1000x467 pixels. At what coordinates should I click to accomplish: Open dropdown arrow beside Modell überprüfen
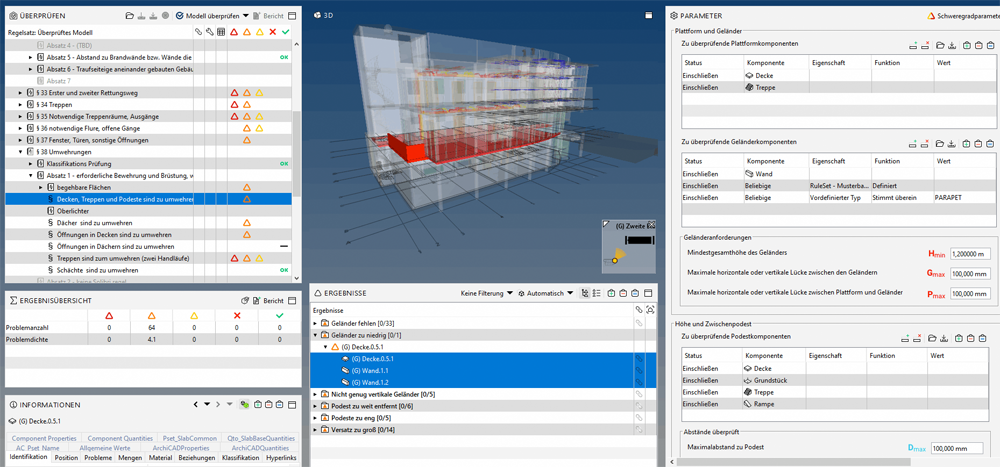coord(244,16)
